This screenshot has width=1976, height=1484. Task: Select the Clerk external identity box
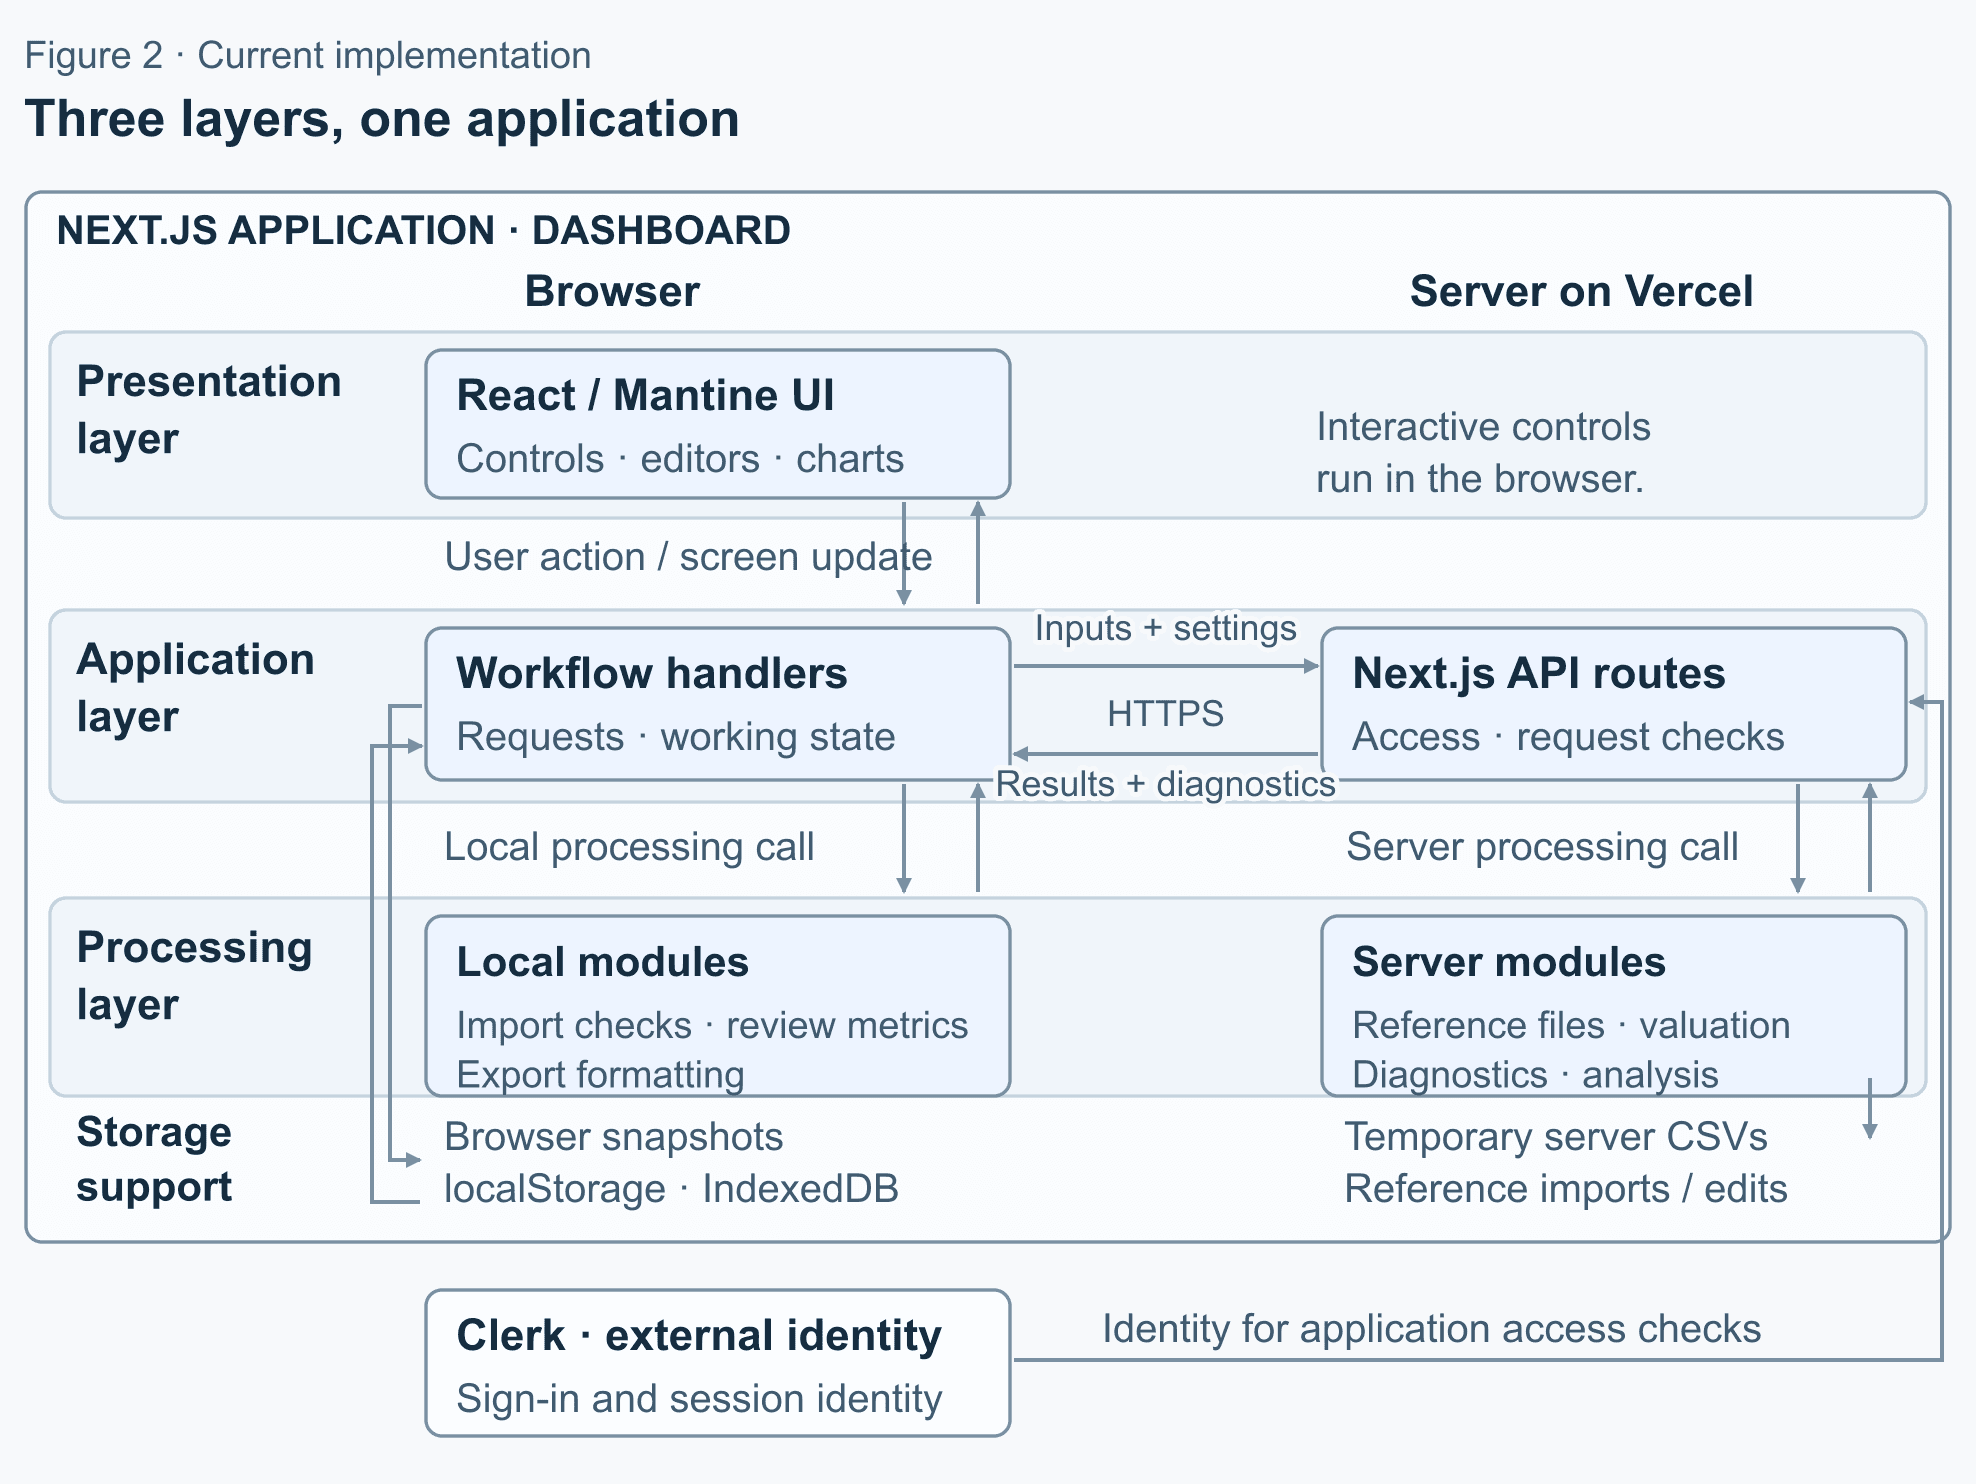tap(717, 1363)
